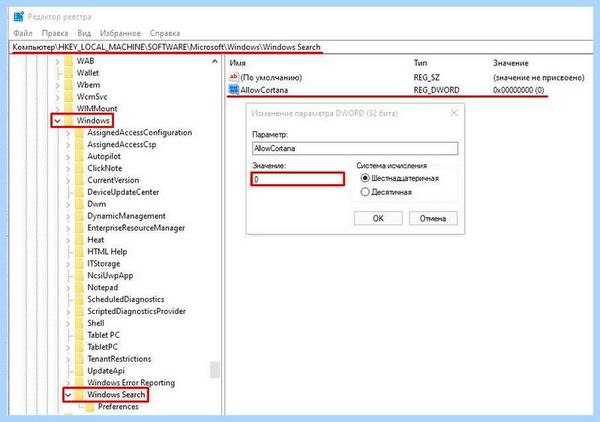Image resolution: width=600 pixels, height=422 pixels.
Task: Select the Wallet folder icon
Action: coord(68,73)
